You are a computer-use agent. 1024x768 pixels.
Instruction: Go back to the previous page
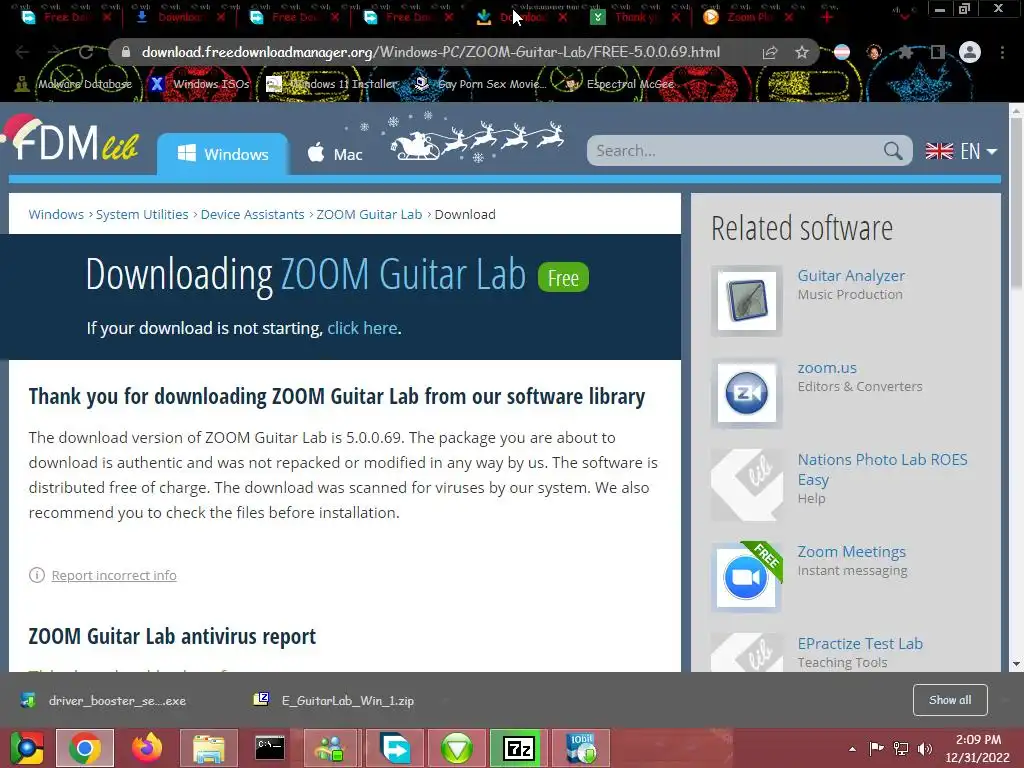pyautogui.click(x=22, y=52)
